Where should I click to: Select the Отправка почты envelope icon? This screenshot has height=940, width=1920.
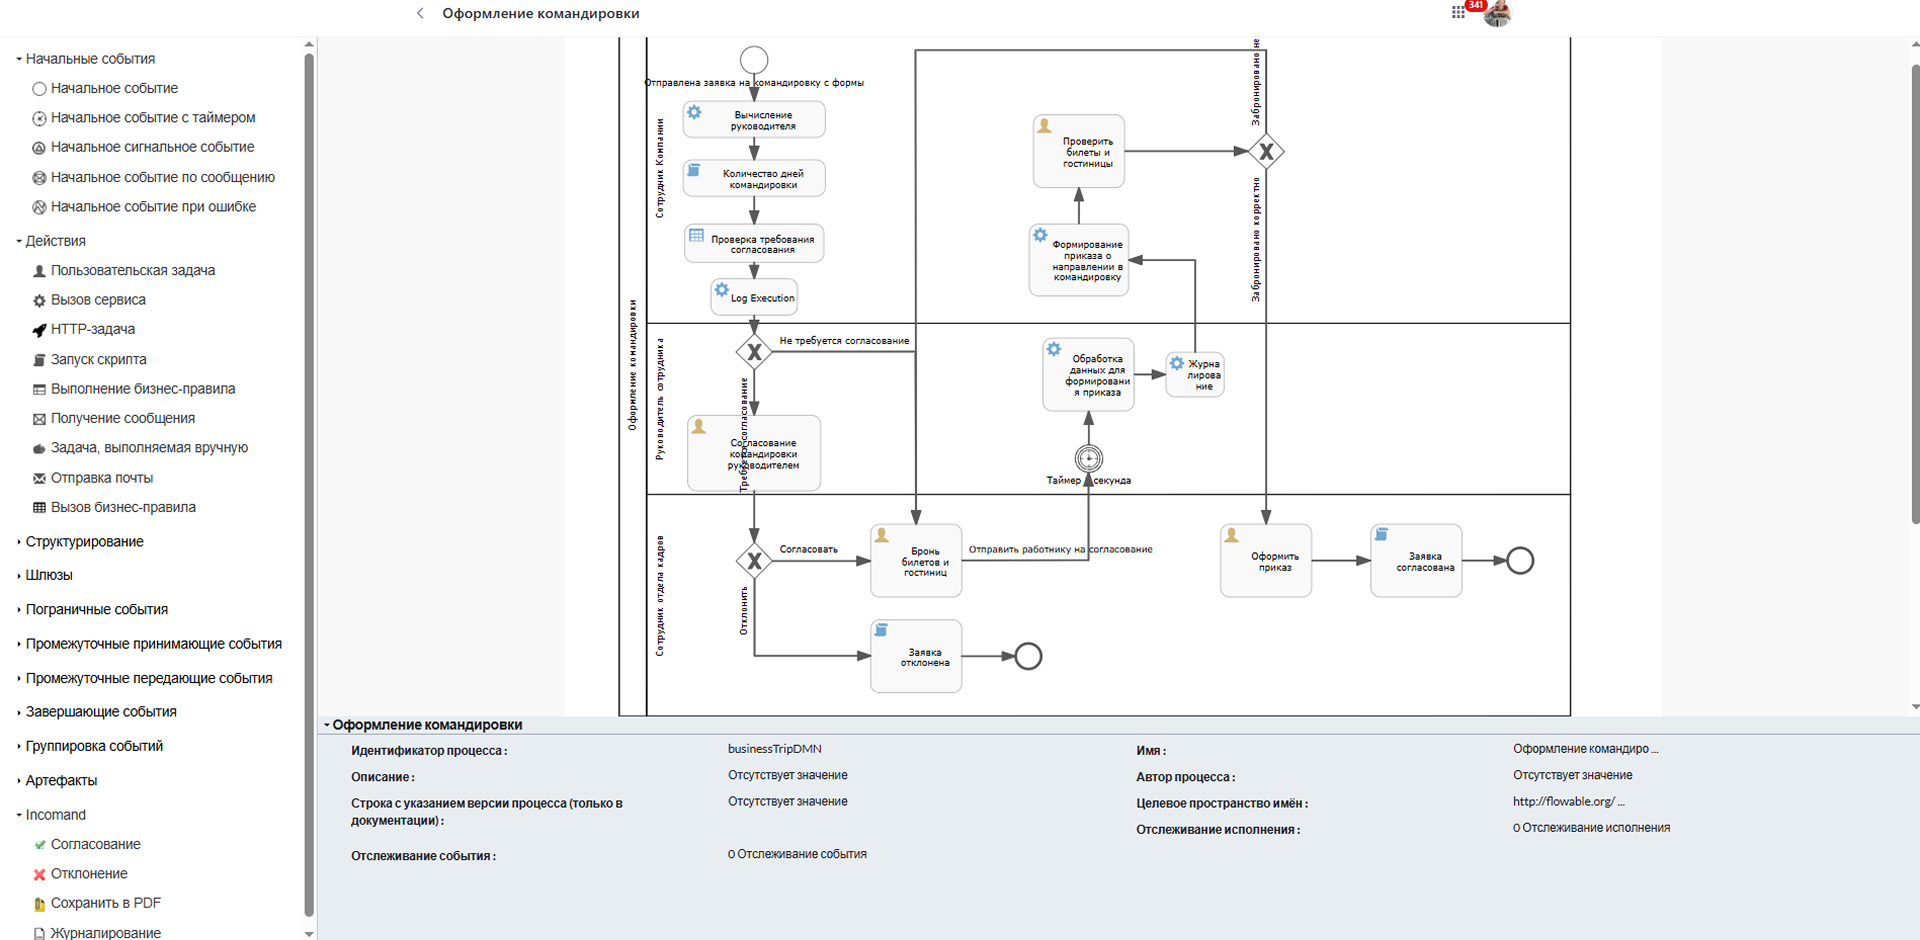[x=39, y=478]
